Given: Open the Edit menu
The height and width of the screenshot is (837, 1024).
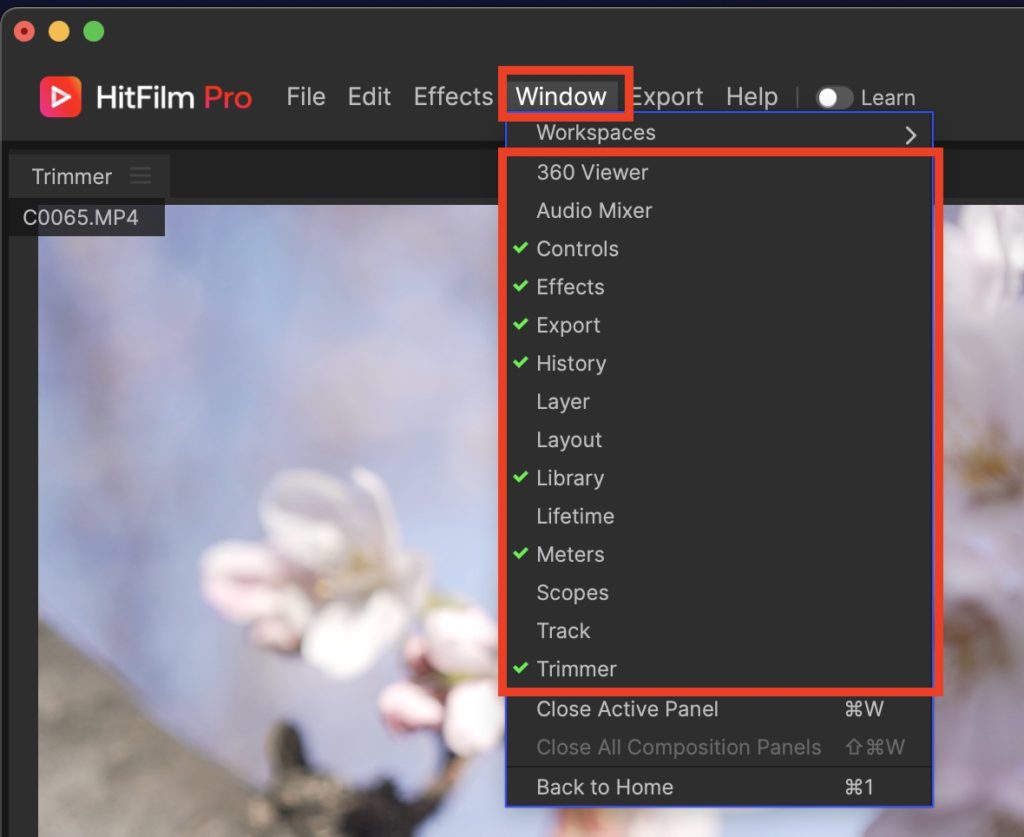Looking at the screenshot, I should (369, 97).
